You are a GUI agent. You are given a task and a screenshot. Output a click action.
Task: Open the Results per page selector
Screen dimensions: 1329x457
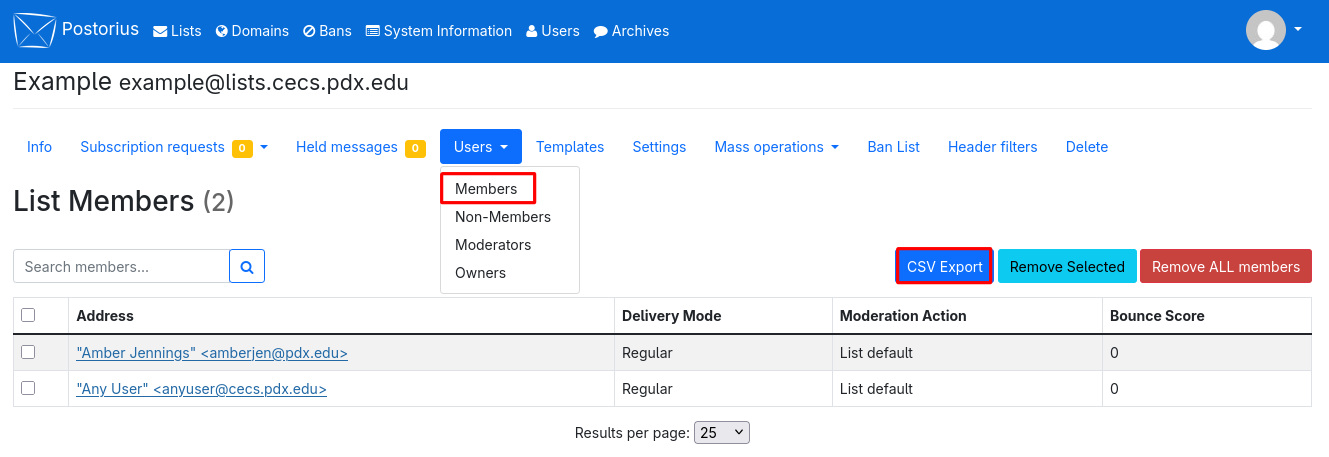(721, 433)
